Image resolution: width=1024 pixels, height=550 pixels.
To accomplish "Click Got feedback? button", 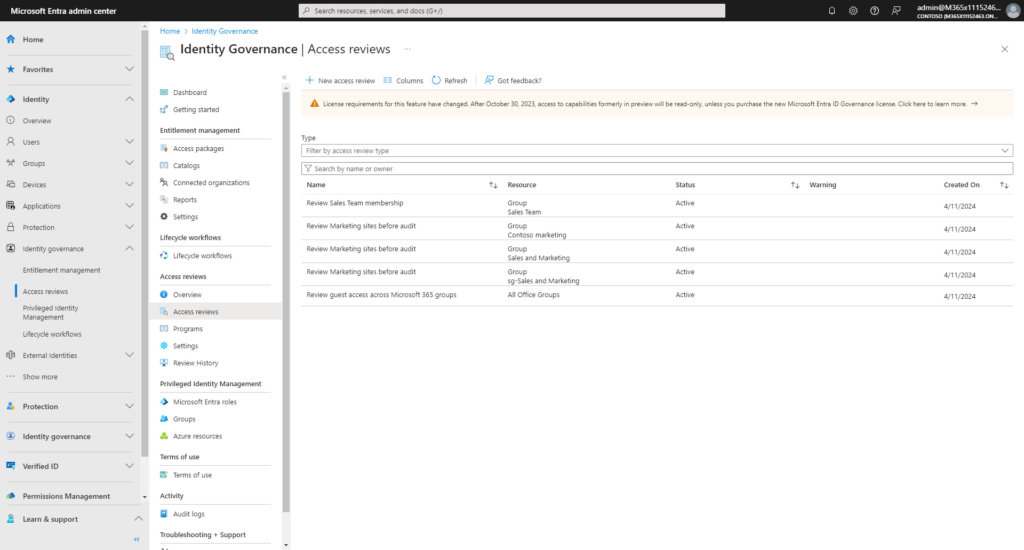I will tap(513, 80).
